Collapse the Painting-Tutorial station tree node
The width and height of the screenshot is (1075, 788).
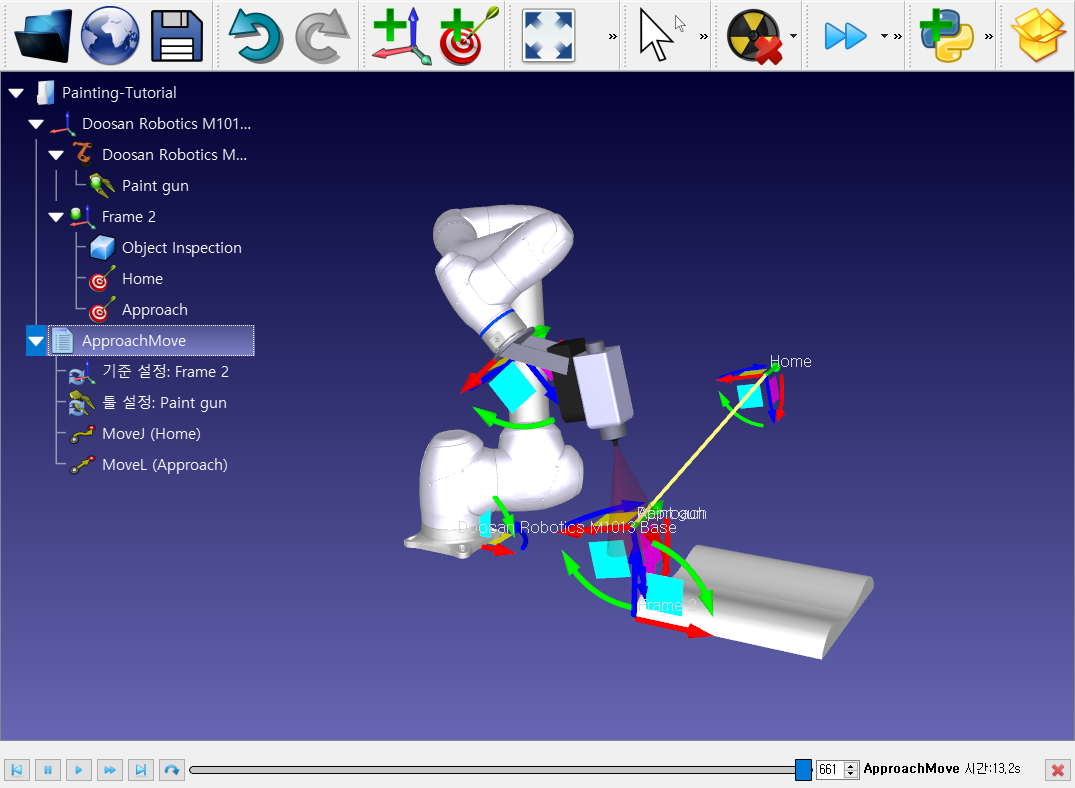(16, 93)
